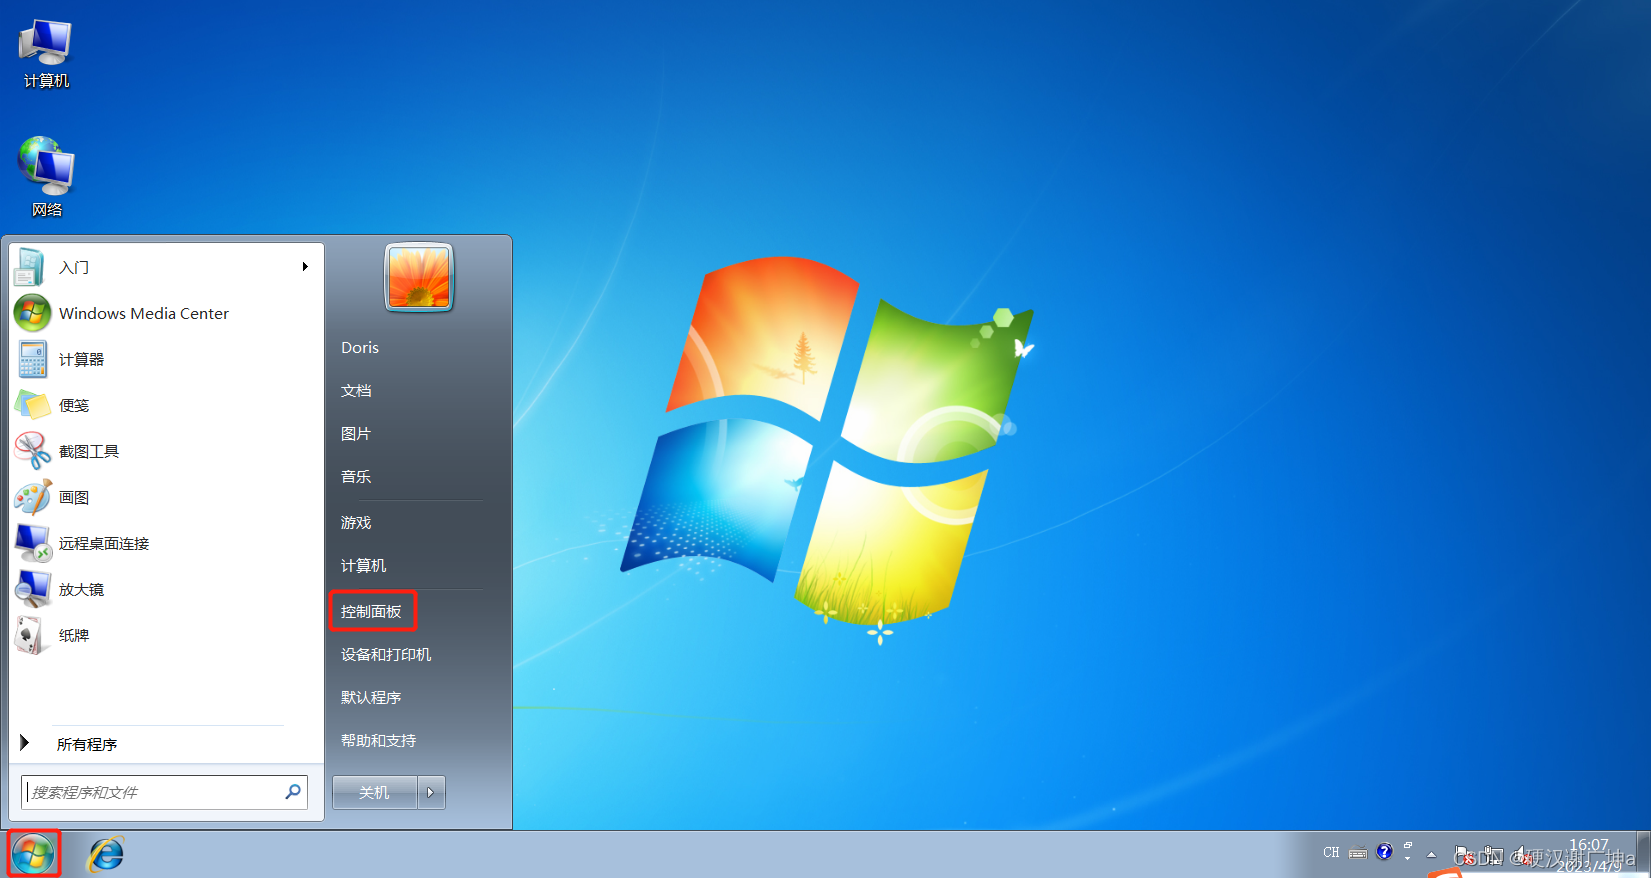Image resolution: width=1651 pixels, height=878 pixels.
Task: Open 计算机 in Start menu right pane
Action: click(363, 565)
